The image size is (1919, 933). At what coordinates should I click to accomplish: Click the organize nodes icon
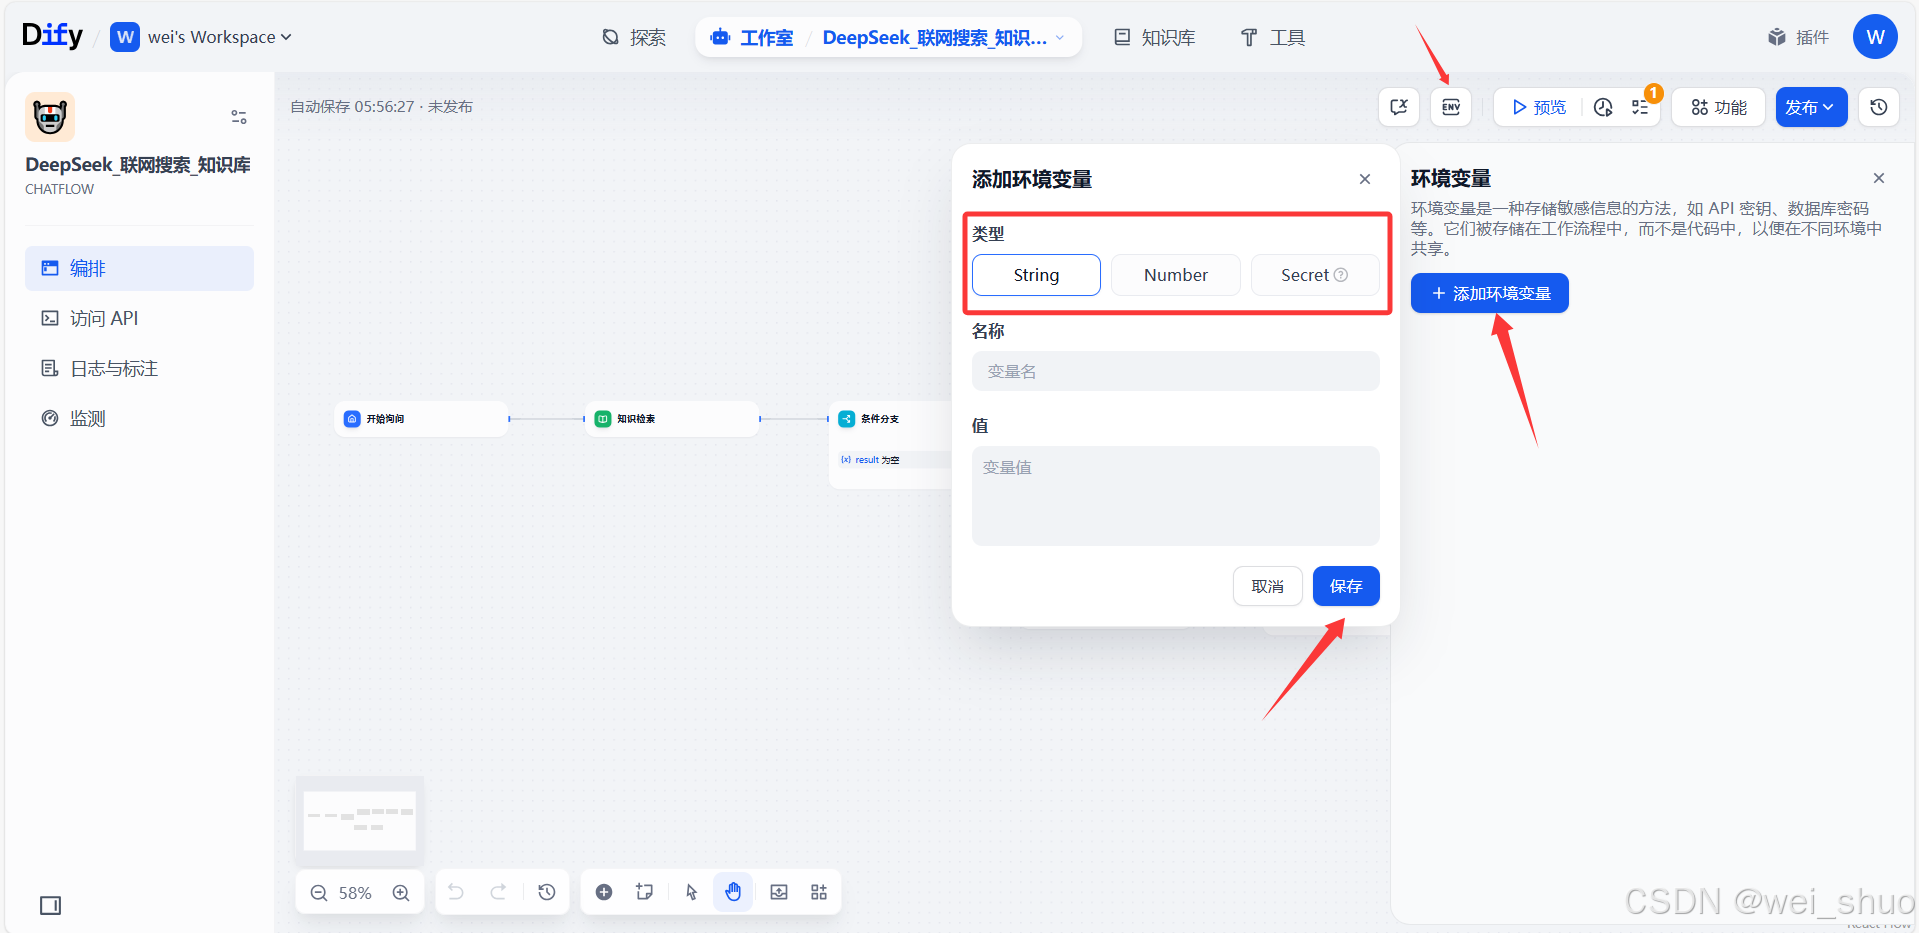pos(819,892)
